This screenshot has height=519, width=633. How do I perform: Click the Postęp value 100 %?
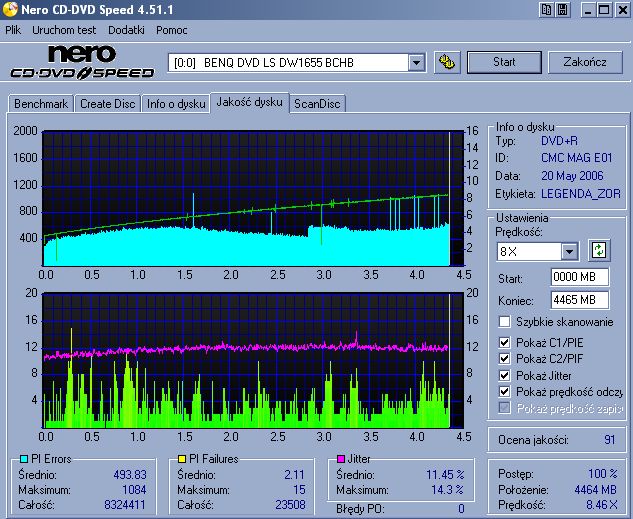coord(603,473)
